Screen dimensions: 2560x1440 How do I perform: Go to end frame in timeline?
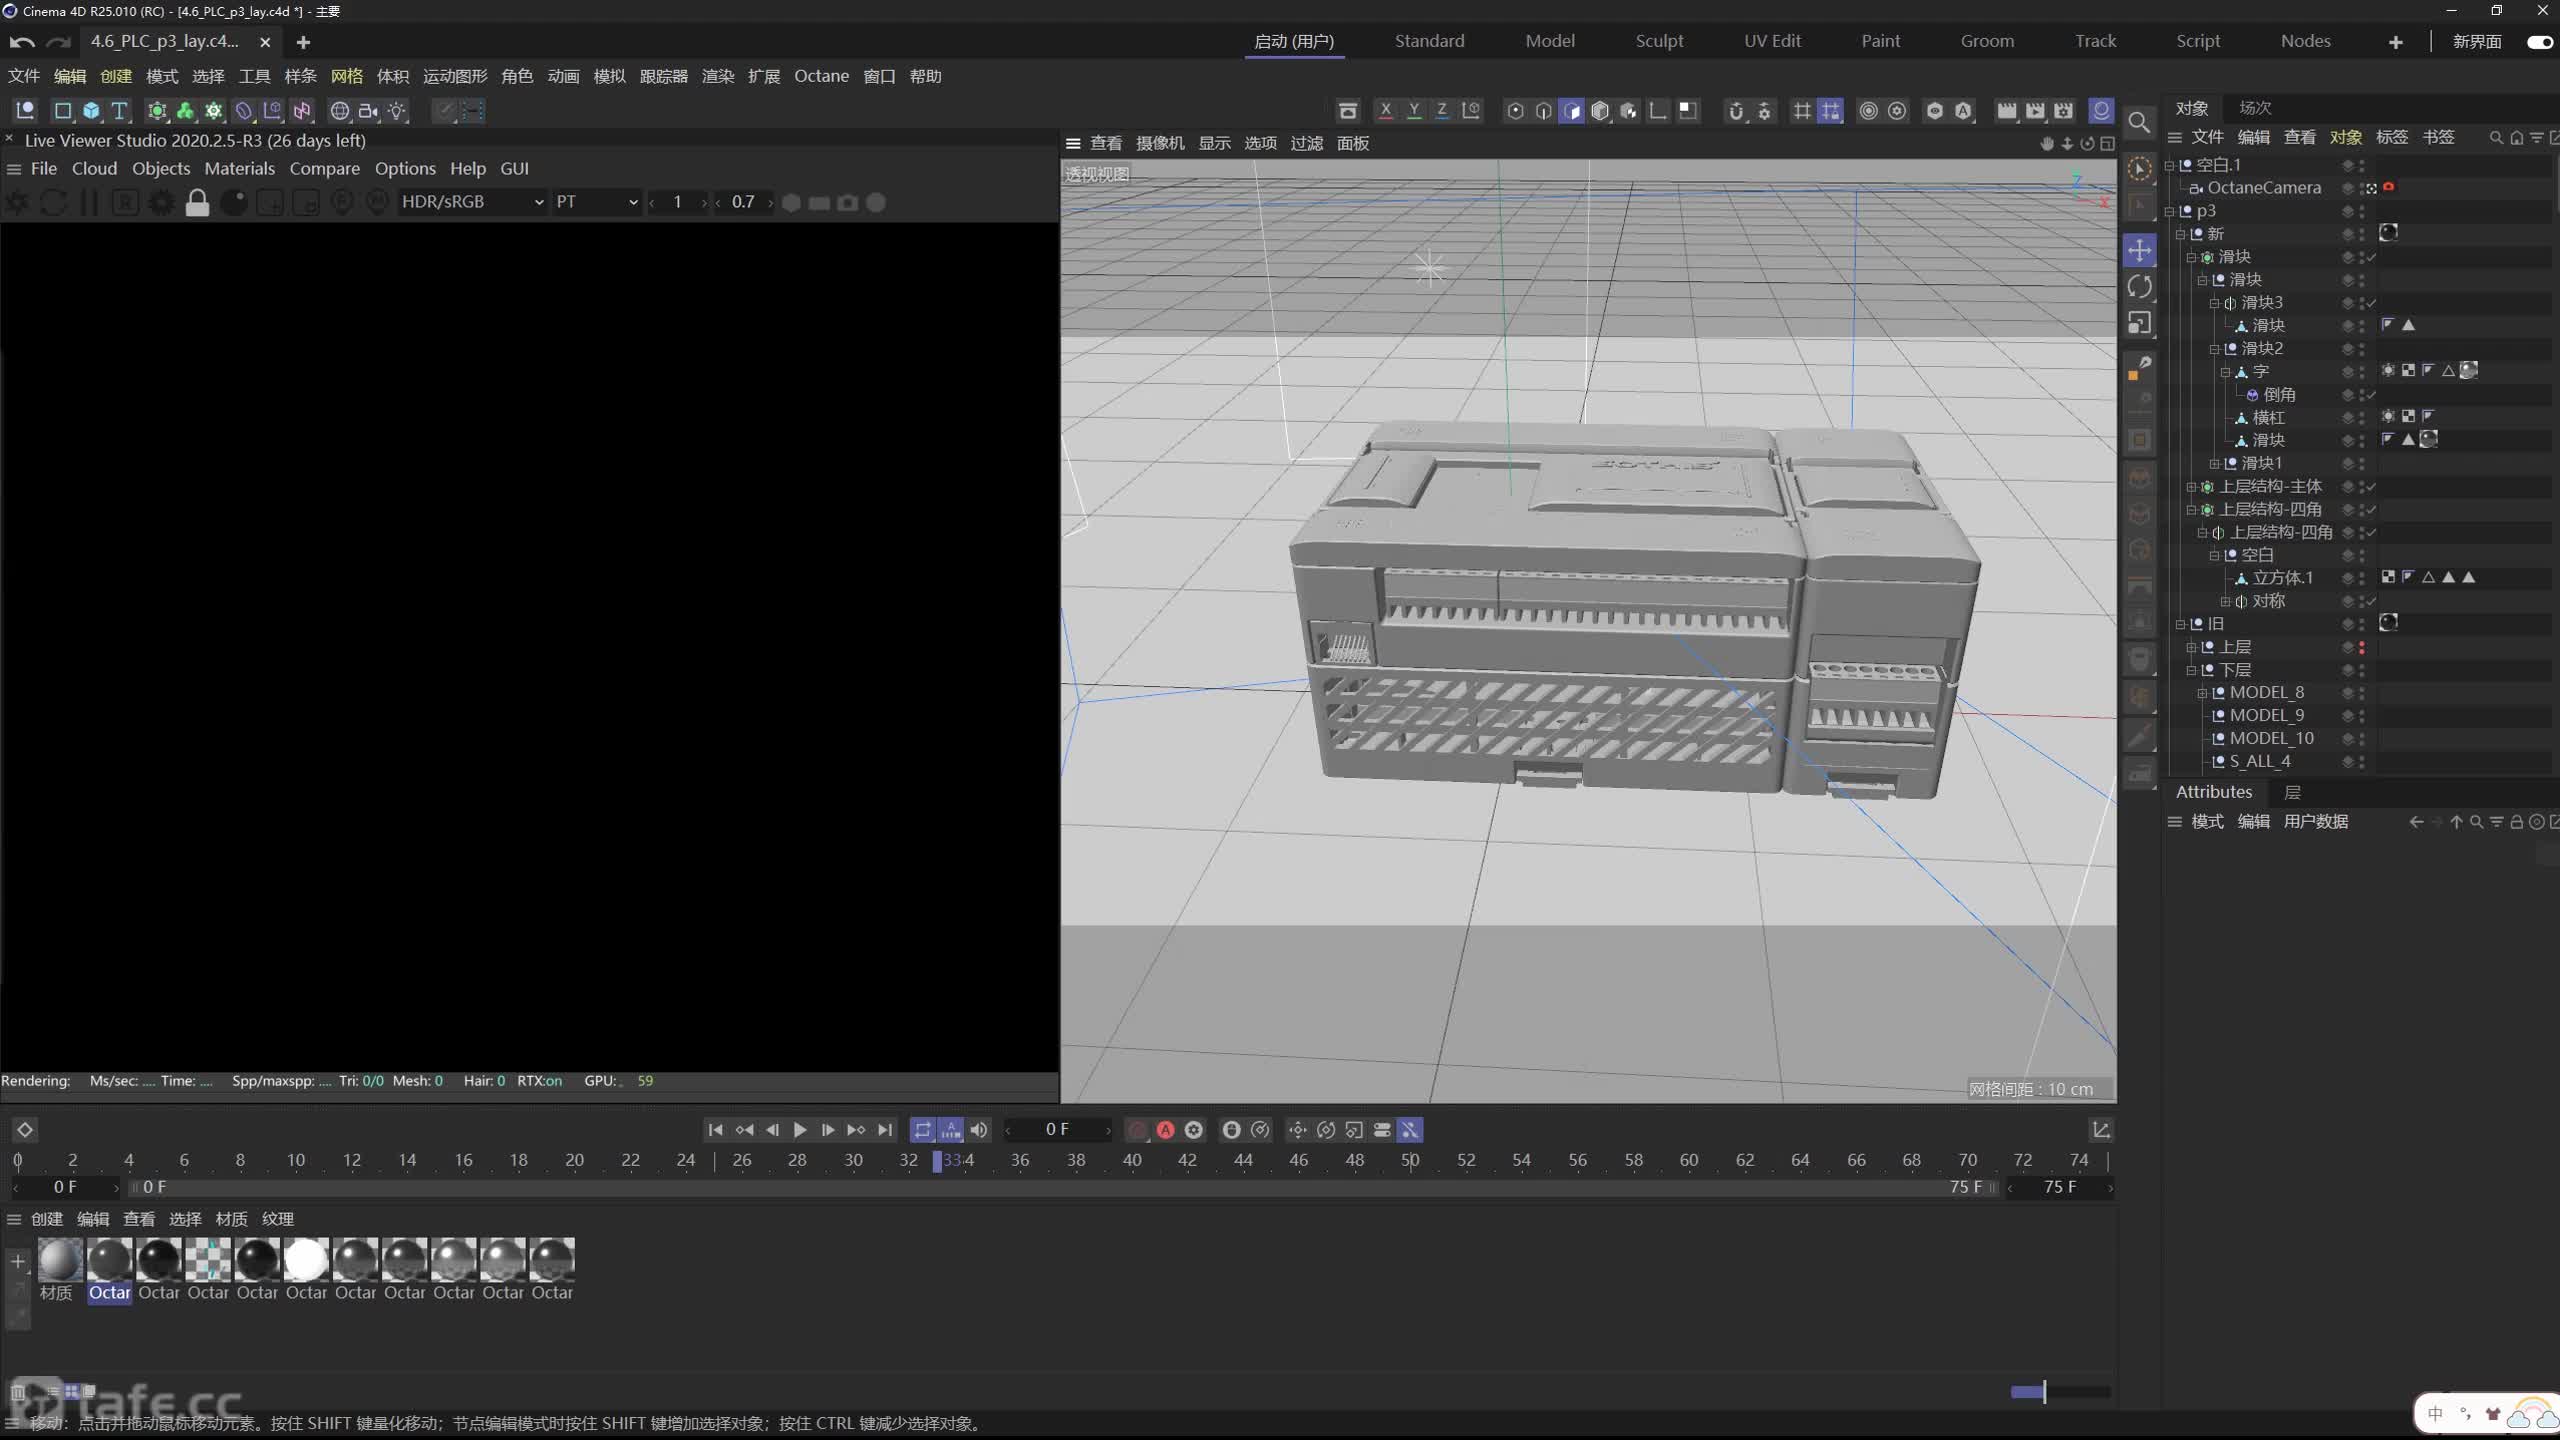pyautogui.click(x=885, y=1130)
